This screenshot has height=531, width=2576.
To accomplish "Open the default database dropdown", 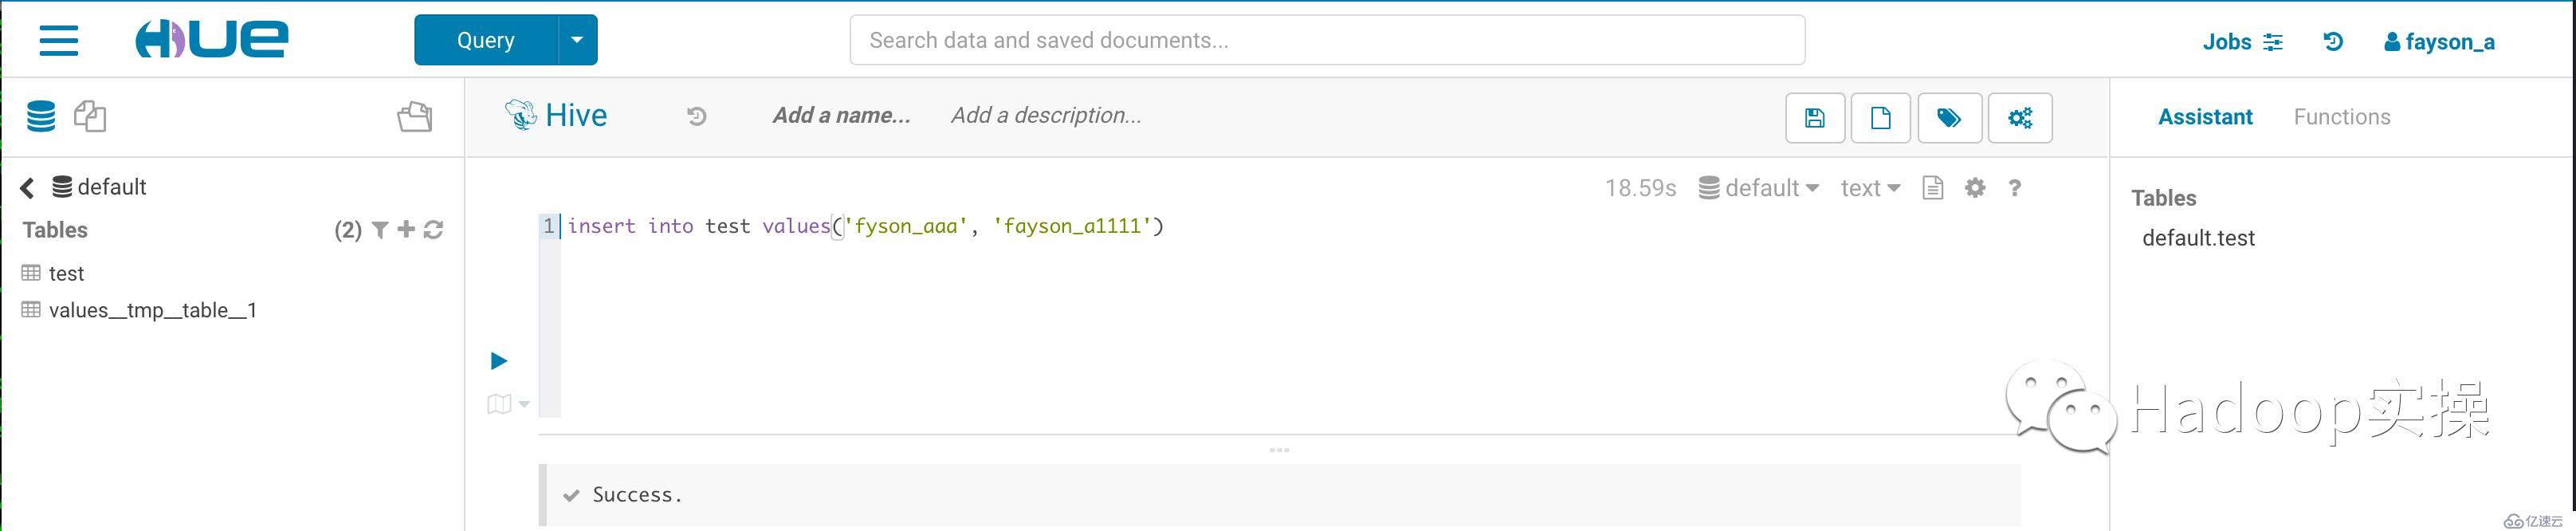I will (1758, 188).
